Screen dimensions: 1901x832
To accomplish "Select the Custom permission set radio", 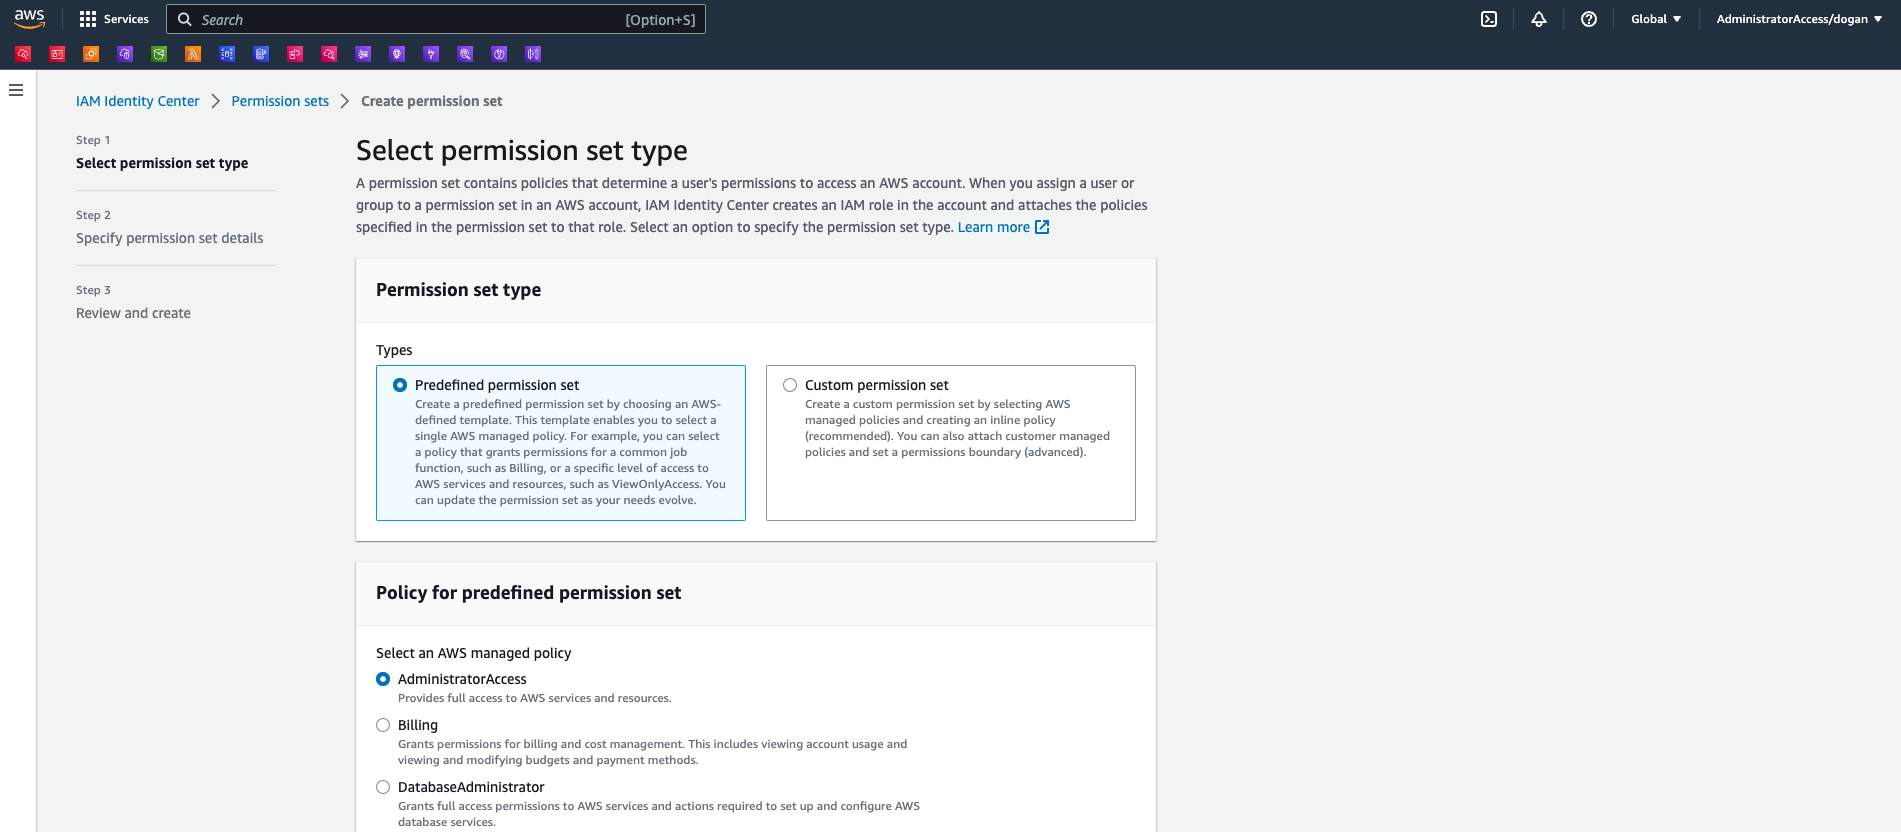I will coord(790,385).
